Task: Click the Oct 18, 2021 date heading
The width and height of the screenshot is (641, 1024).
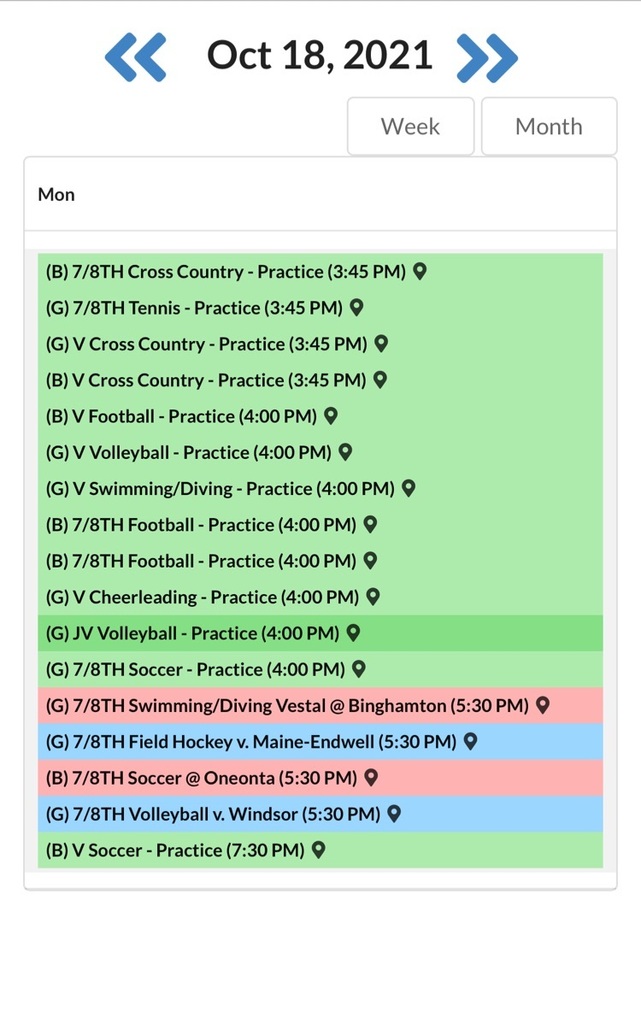Action: pos(320,56)
